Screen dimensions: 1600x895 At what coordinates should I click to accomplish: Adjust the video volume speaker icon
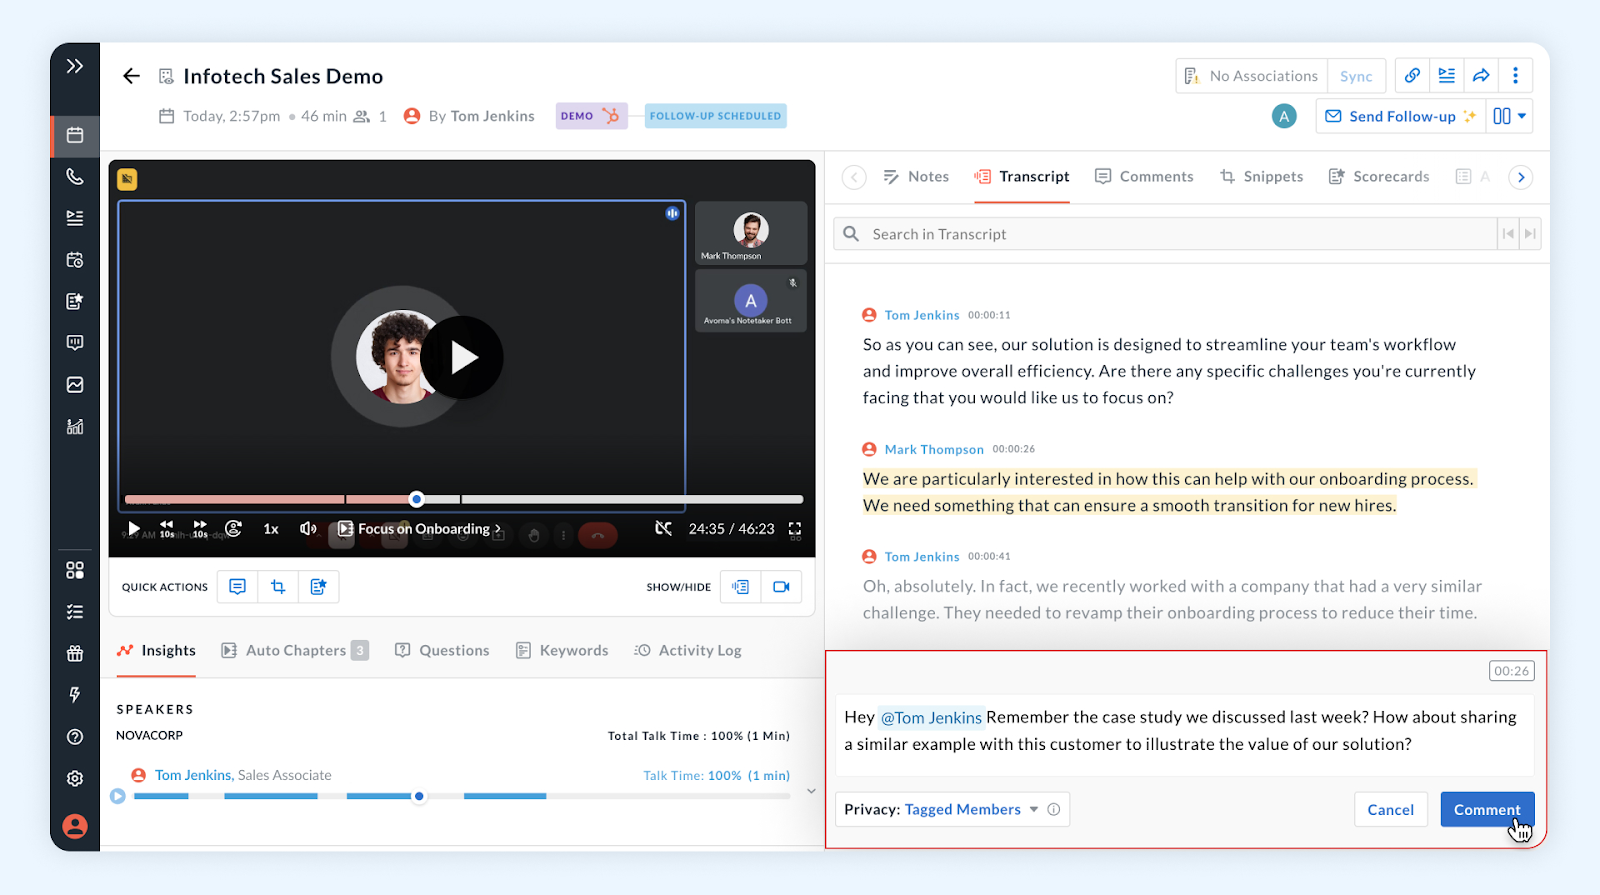coord(308,528)
